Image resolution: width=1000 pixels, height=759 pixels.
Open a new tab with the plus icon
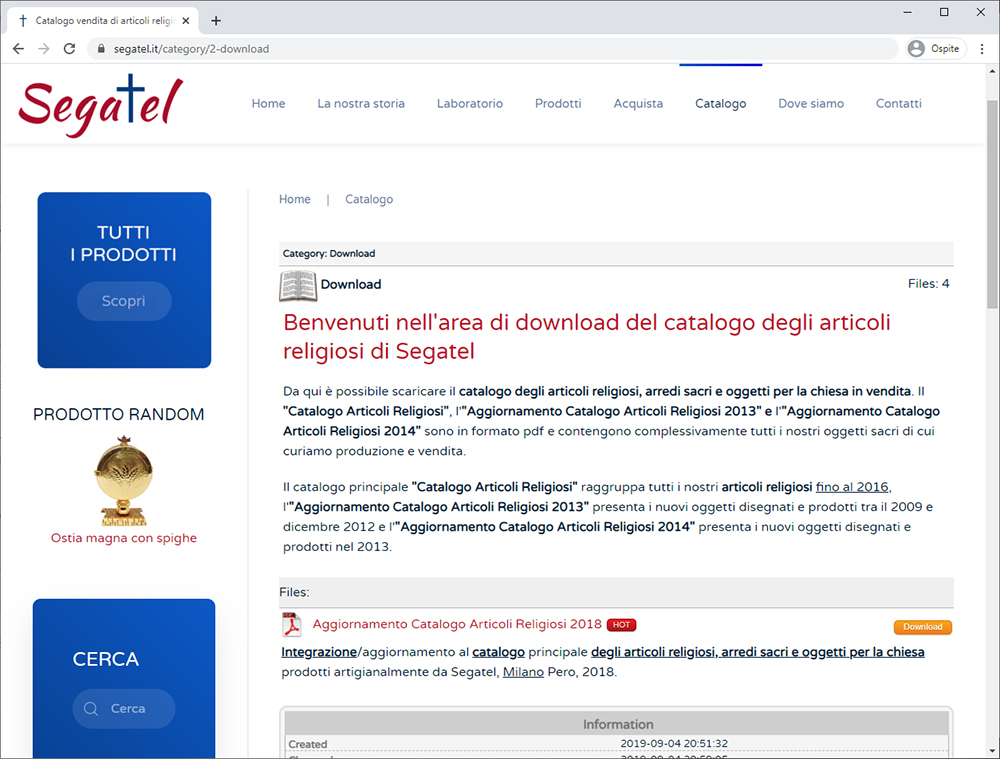click(x=216, y=21)
